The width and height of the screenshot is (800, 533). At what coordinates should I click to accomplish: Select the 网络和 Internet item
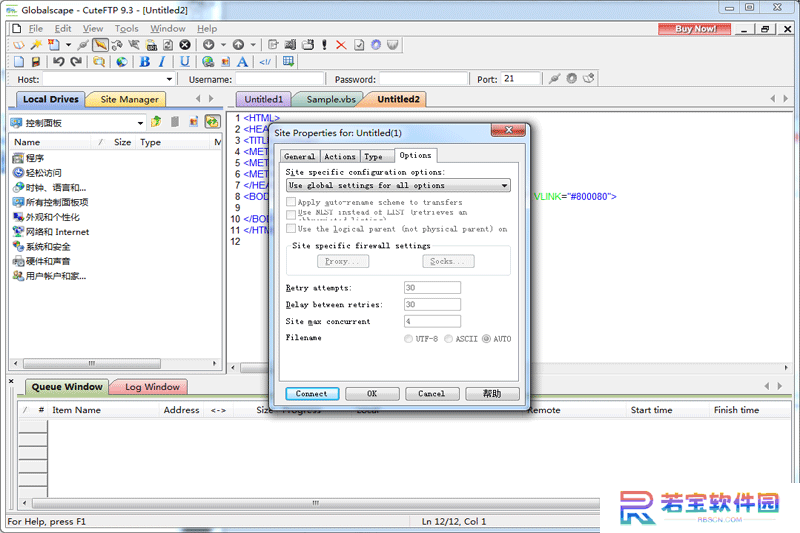pos(51,232)
